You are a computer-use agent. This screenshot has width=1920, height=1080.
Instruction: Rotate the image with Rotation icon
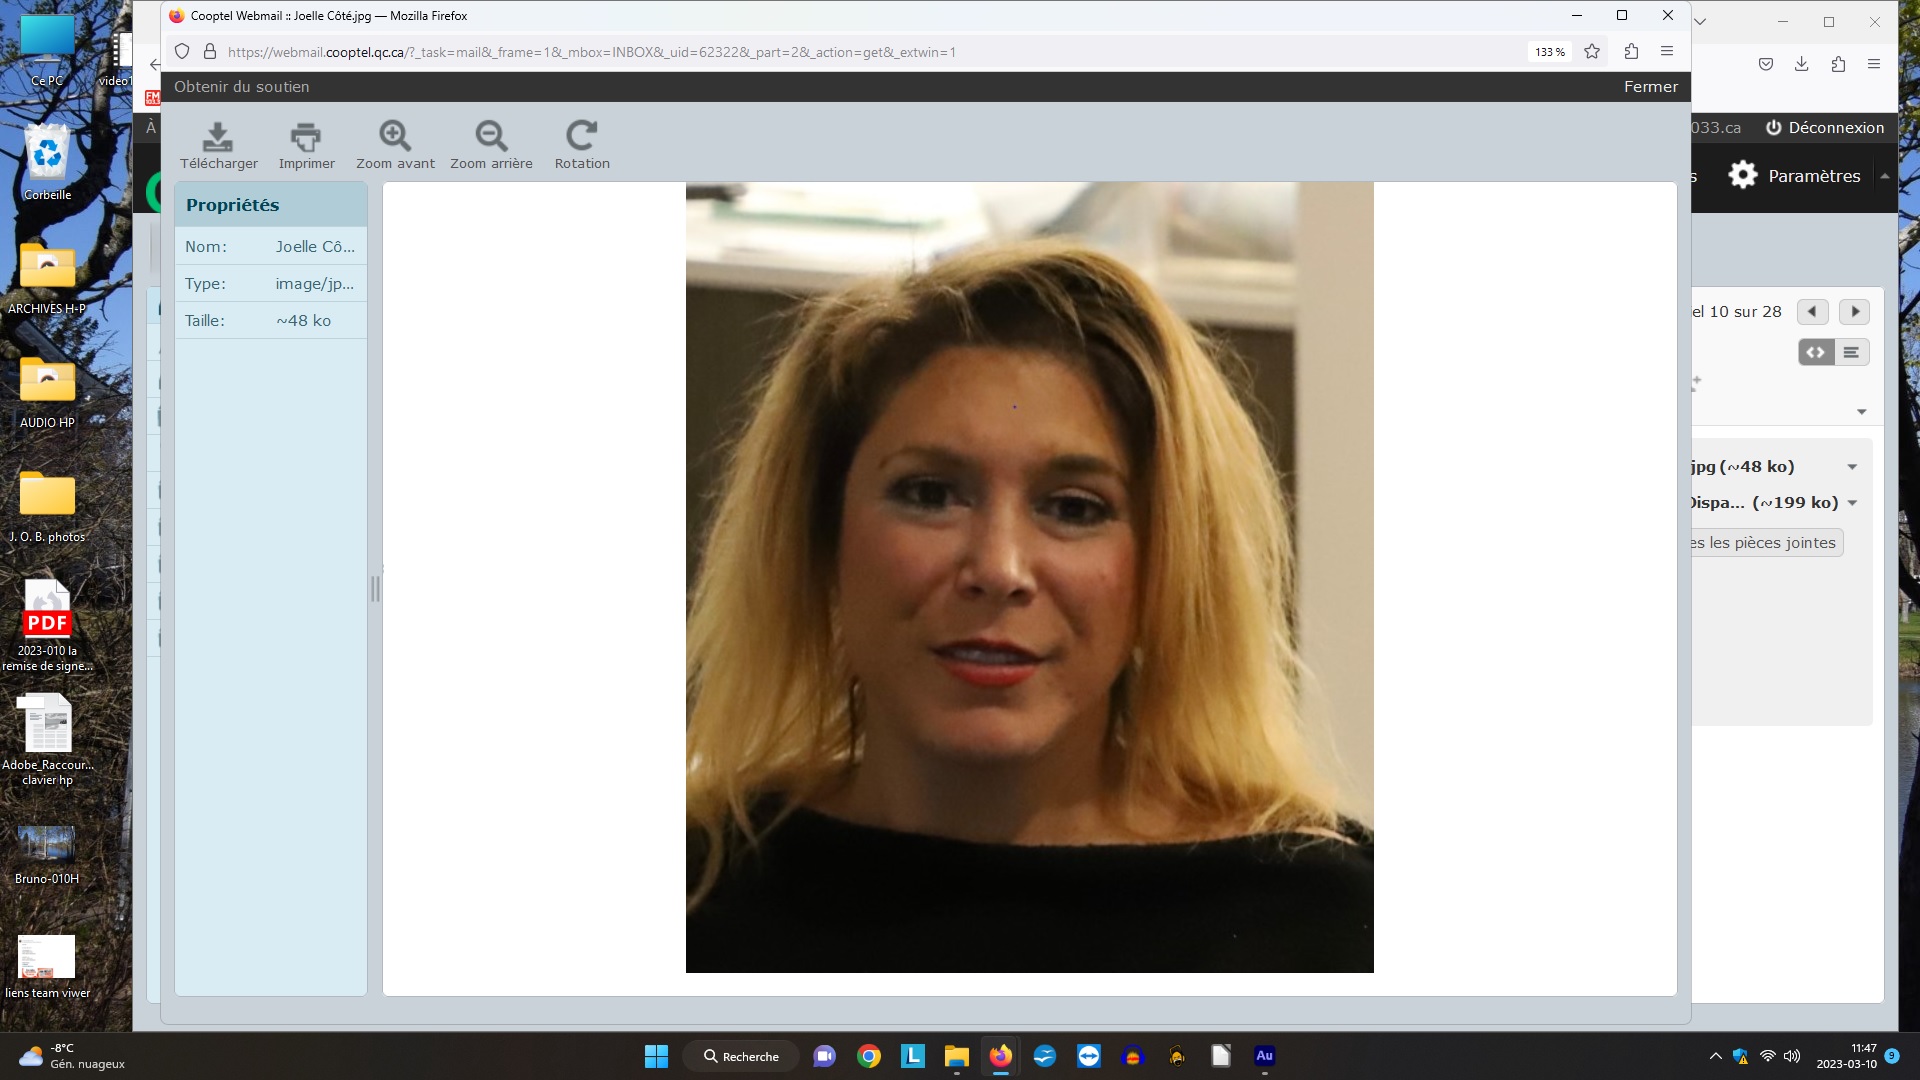pos(582,137)
